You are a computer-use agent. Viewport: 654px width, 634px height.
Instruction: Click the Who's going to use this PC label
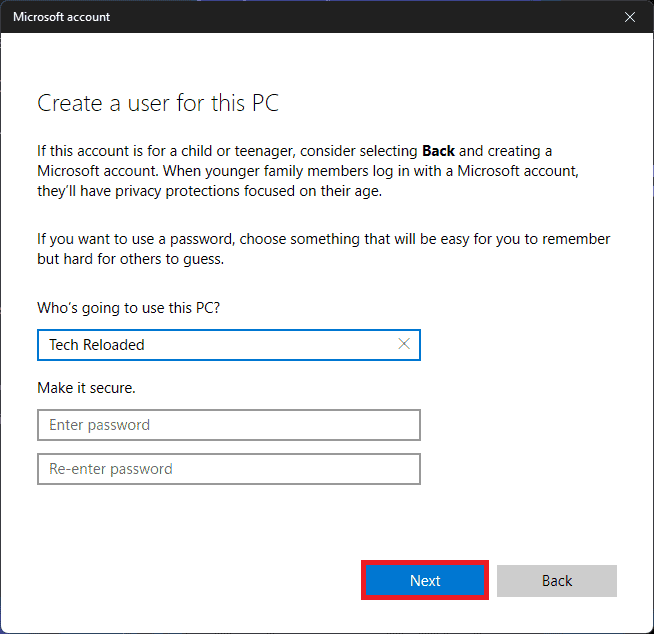pyautogui.click(x=128, y=307)
